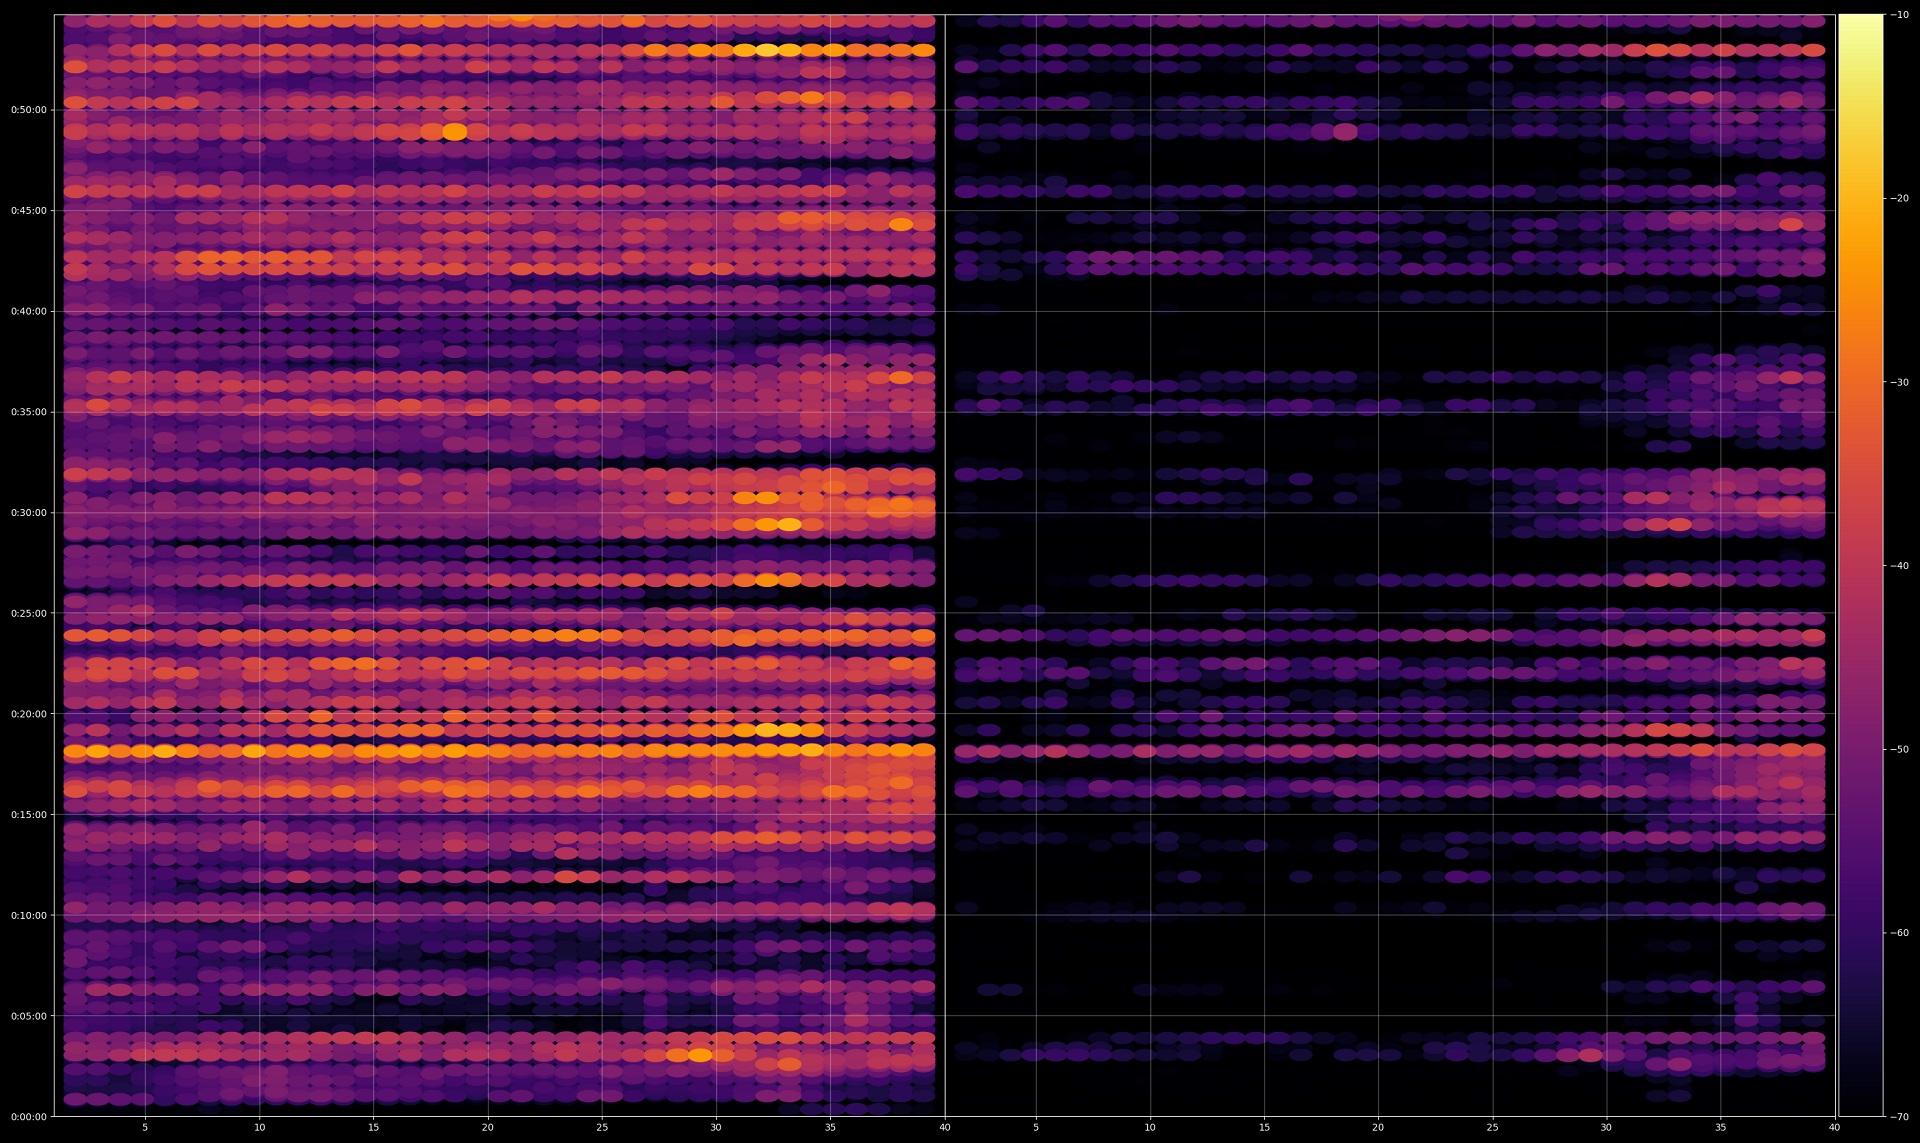The image size is (1920, 1143).
Task: Click the left heatmap's x-axis label 5
Action: 145,1128
